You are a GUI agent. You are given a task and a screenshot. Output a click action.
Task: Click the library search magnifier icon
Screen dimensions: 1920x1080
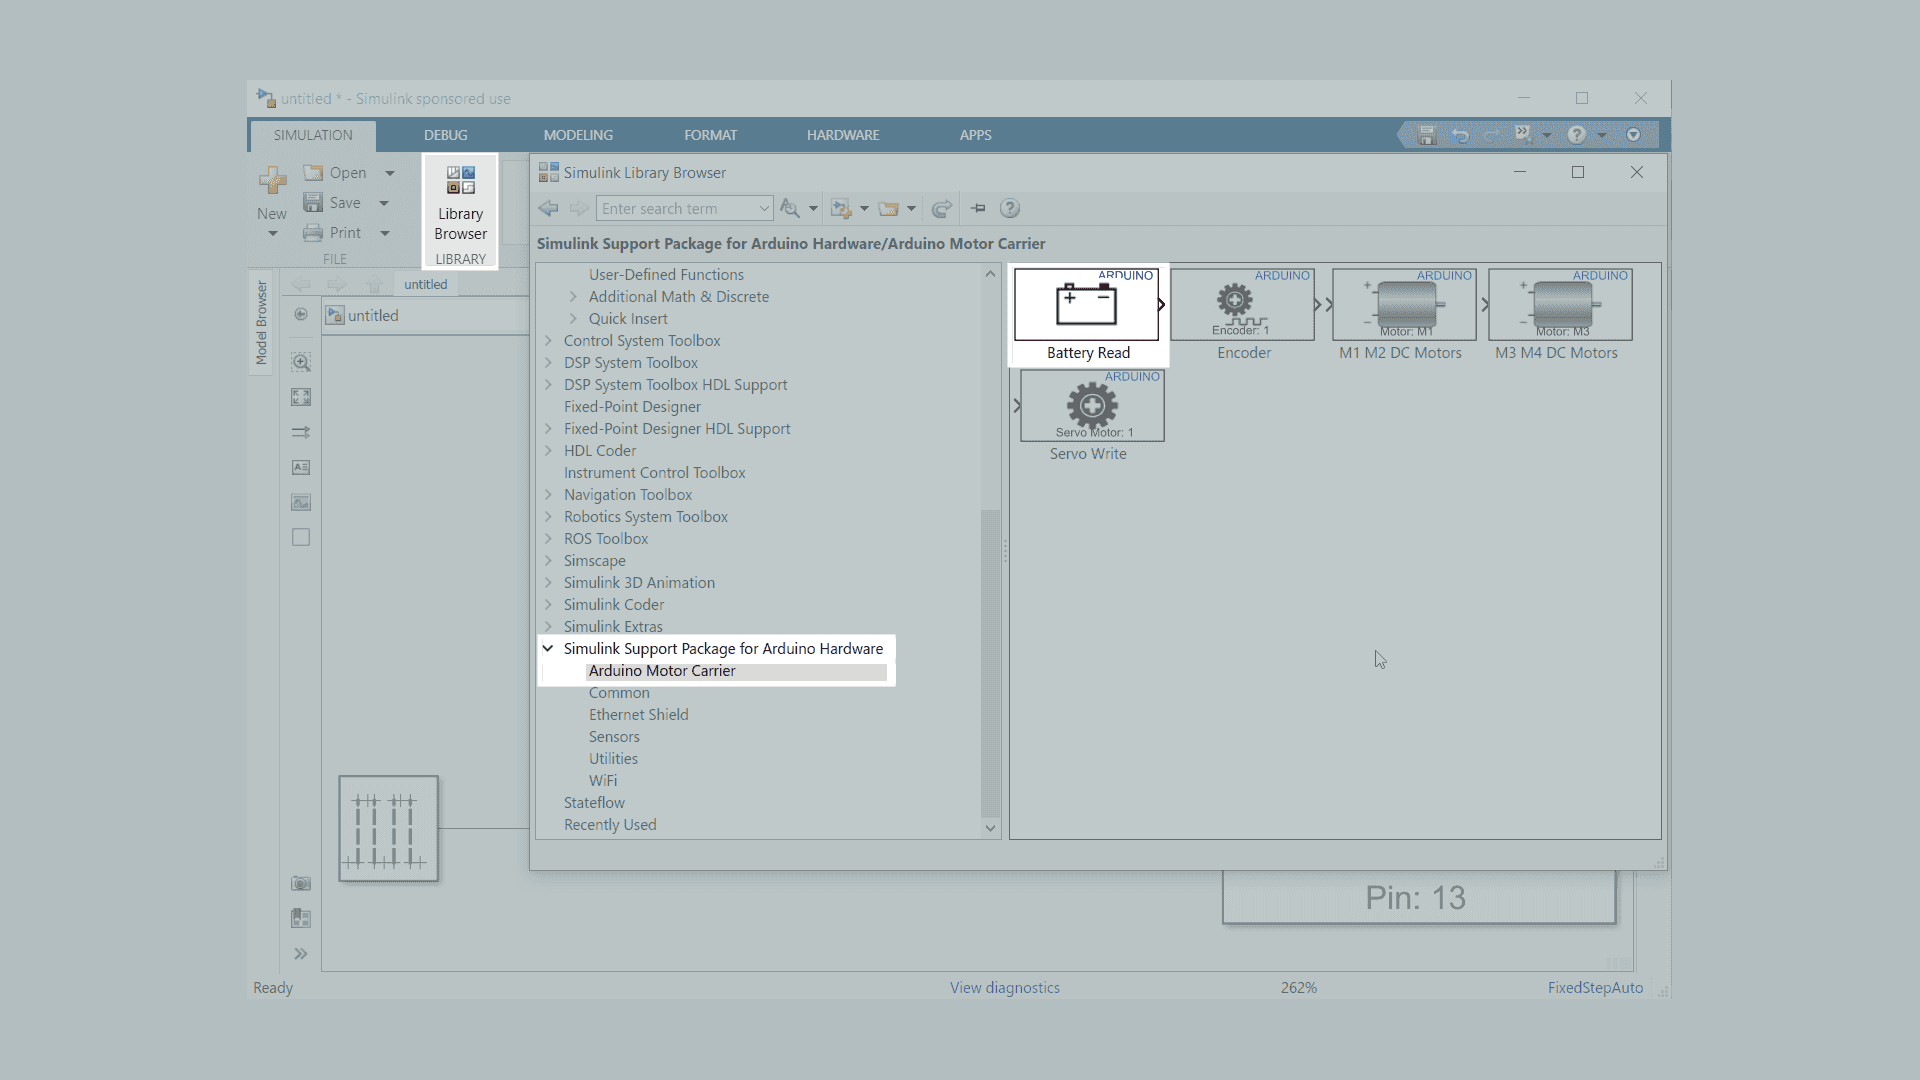click(x=790, y=208)
